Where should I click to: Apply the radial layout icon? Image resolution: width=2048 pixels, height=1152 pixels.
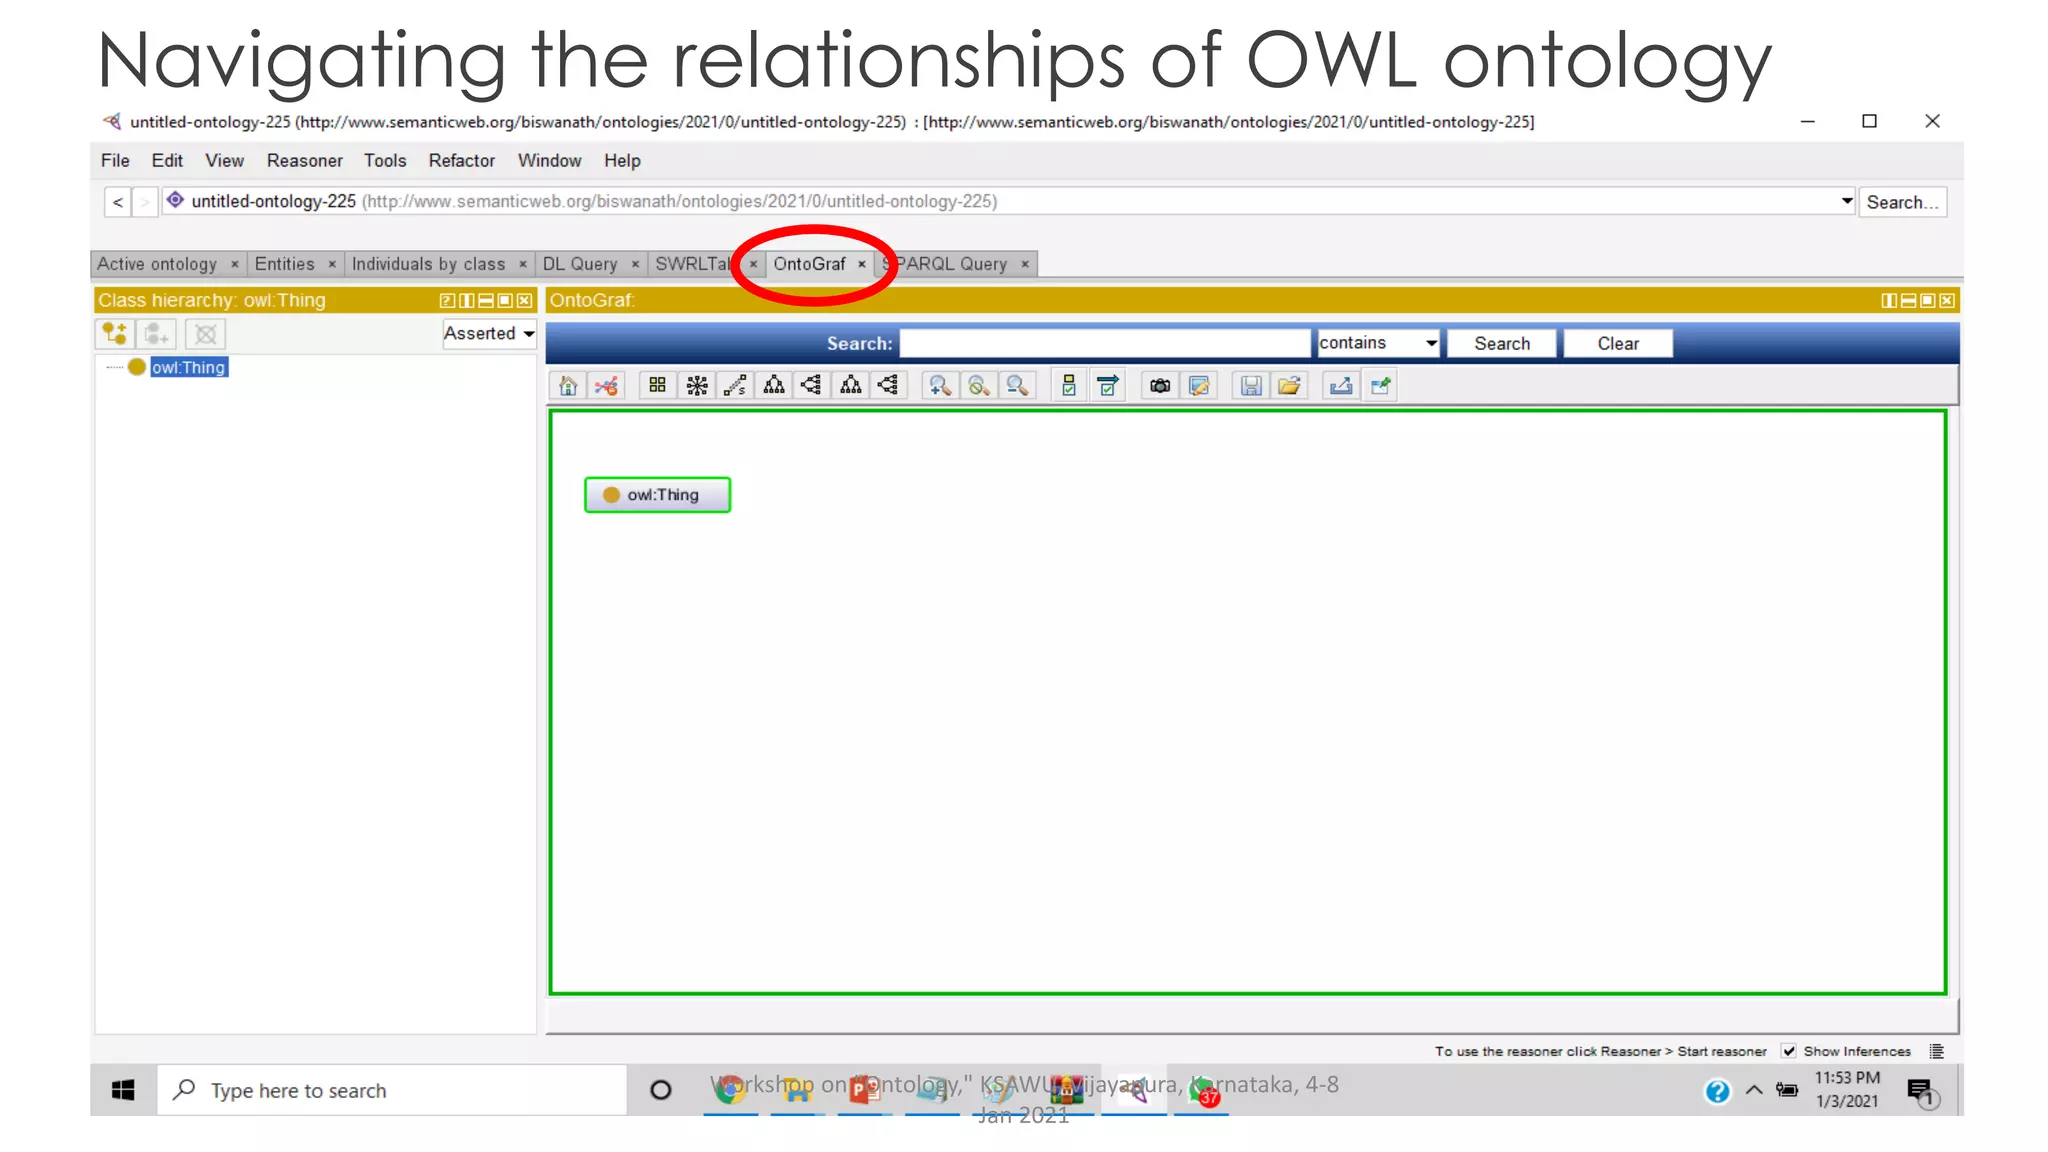[697, 386]
